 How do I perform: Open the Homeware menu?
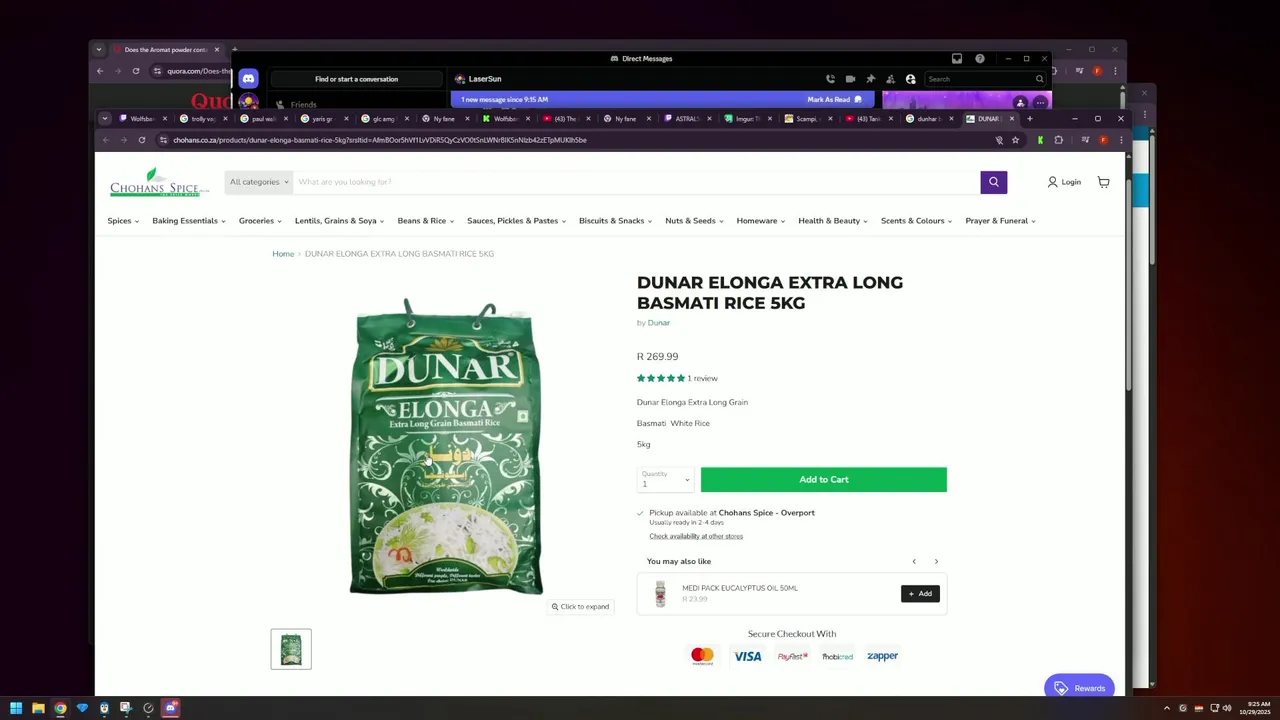tap(761, 221)
